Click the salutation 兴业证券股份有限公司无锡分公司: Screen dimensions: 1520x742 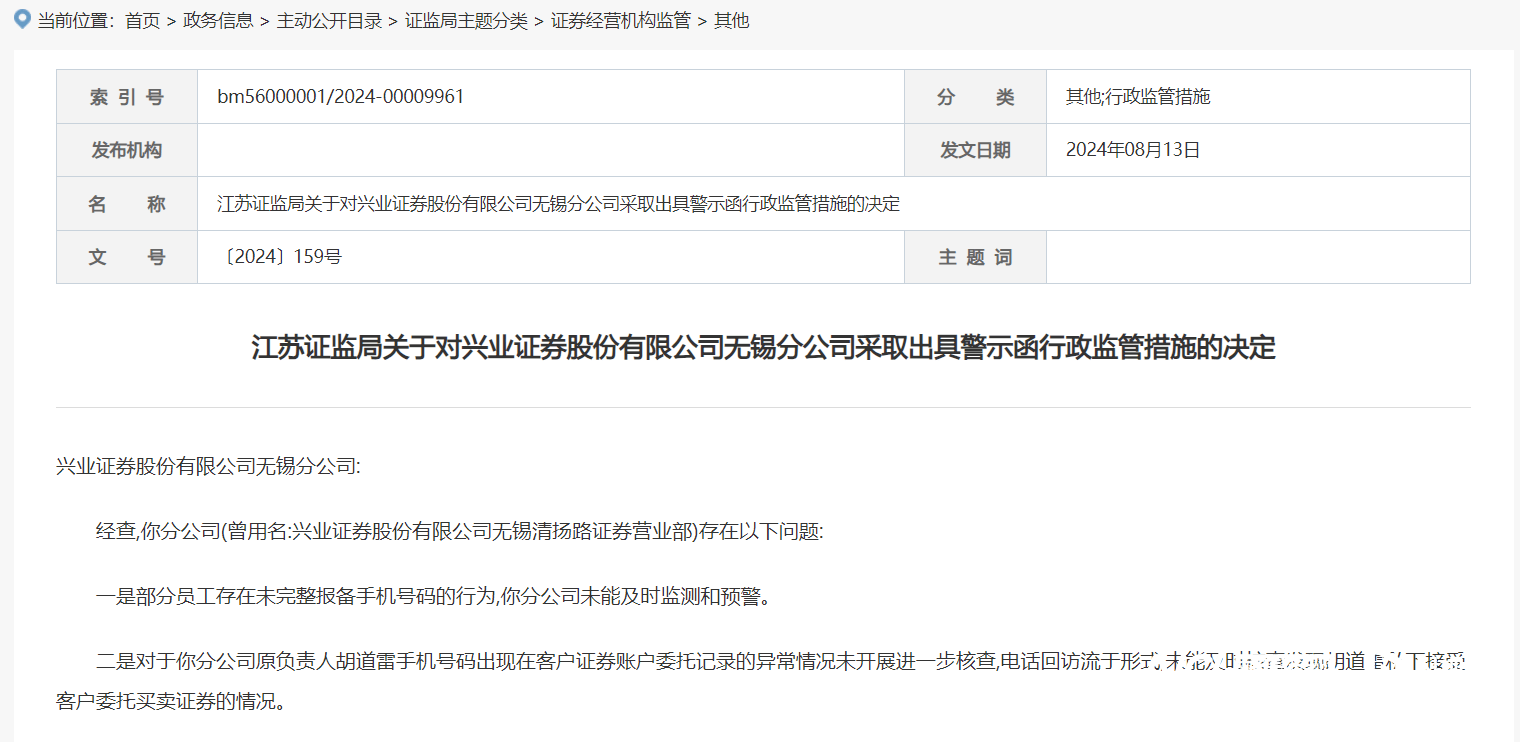(x=208, y=467)
